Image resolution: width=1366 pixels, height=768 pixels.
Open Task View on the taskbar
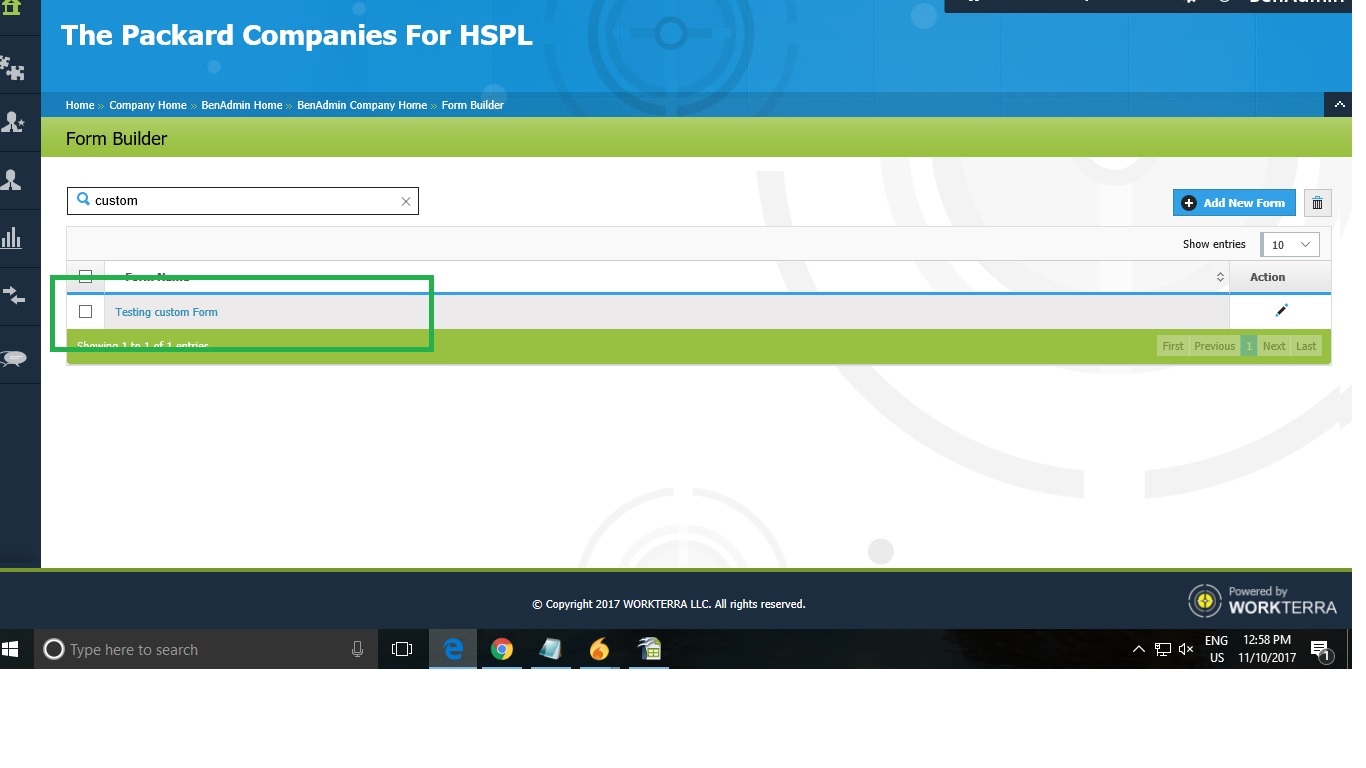coord(402,649)
